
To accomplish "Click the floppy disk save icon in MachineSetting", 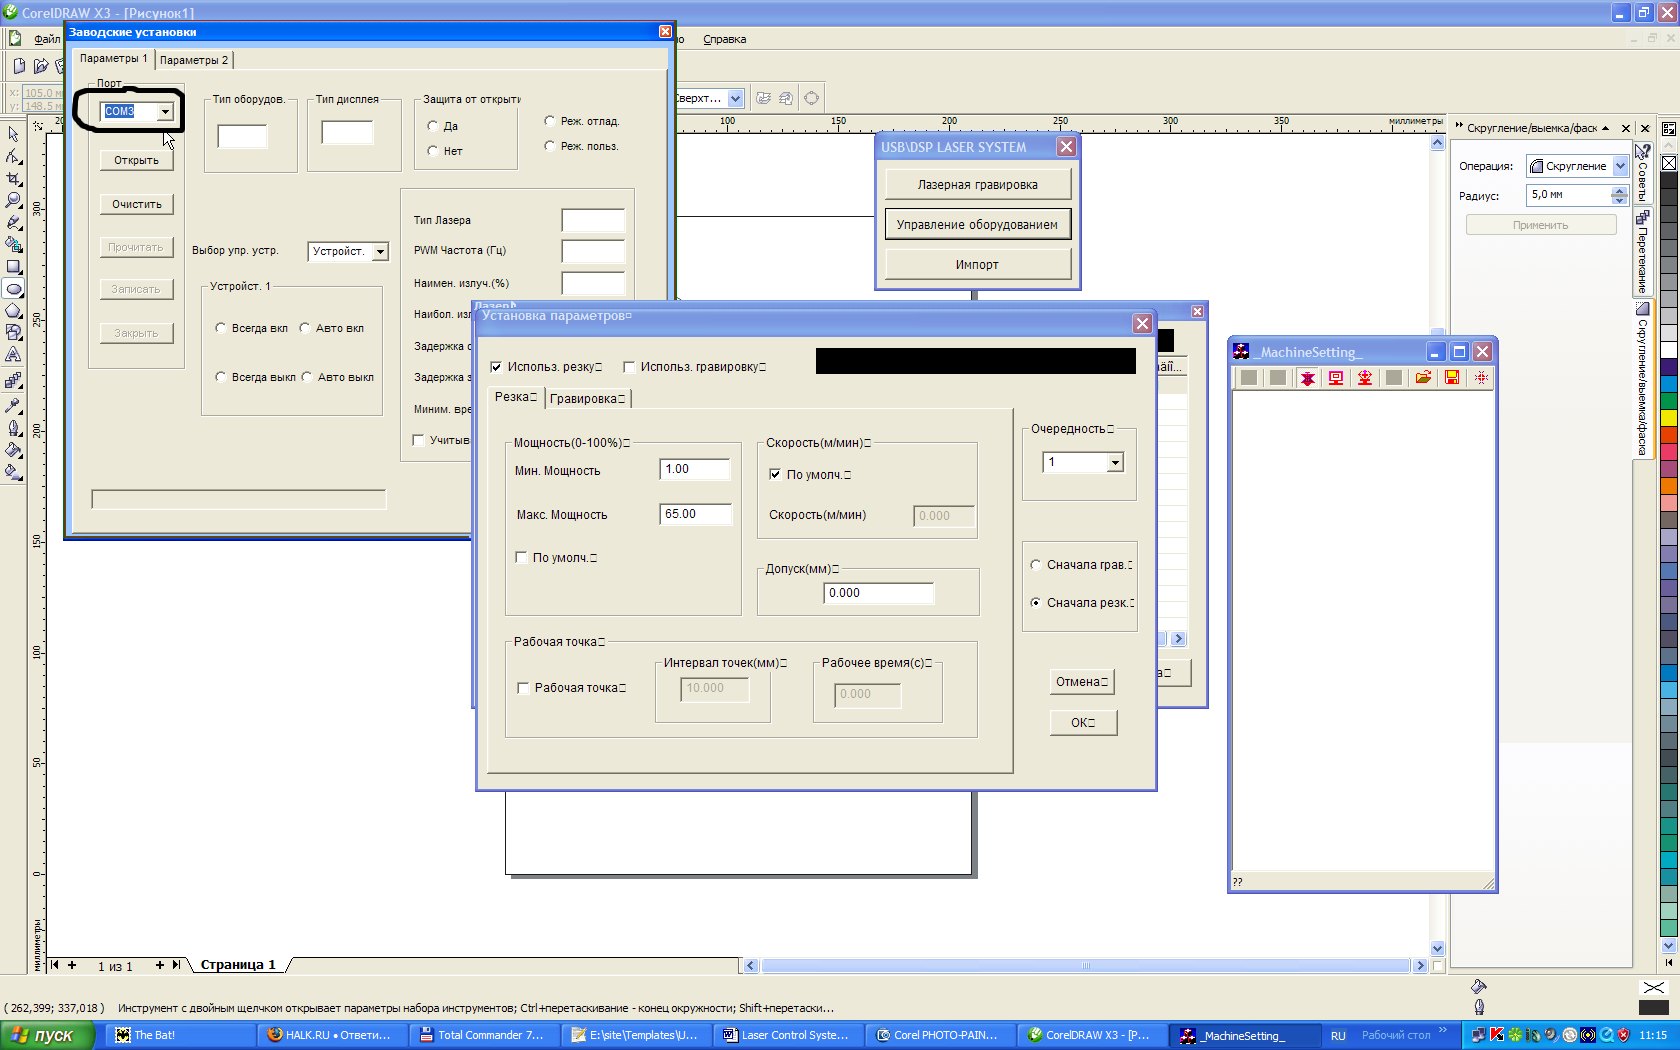I will tap(1452, 378).
